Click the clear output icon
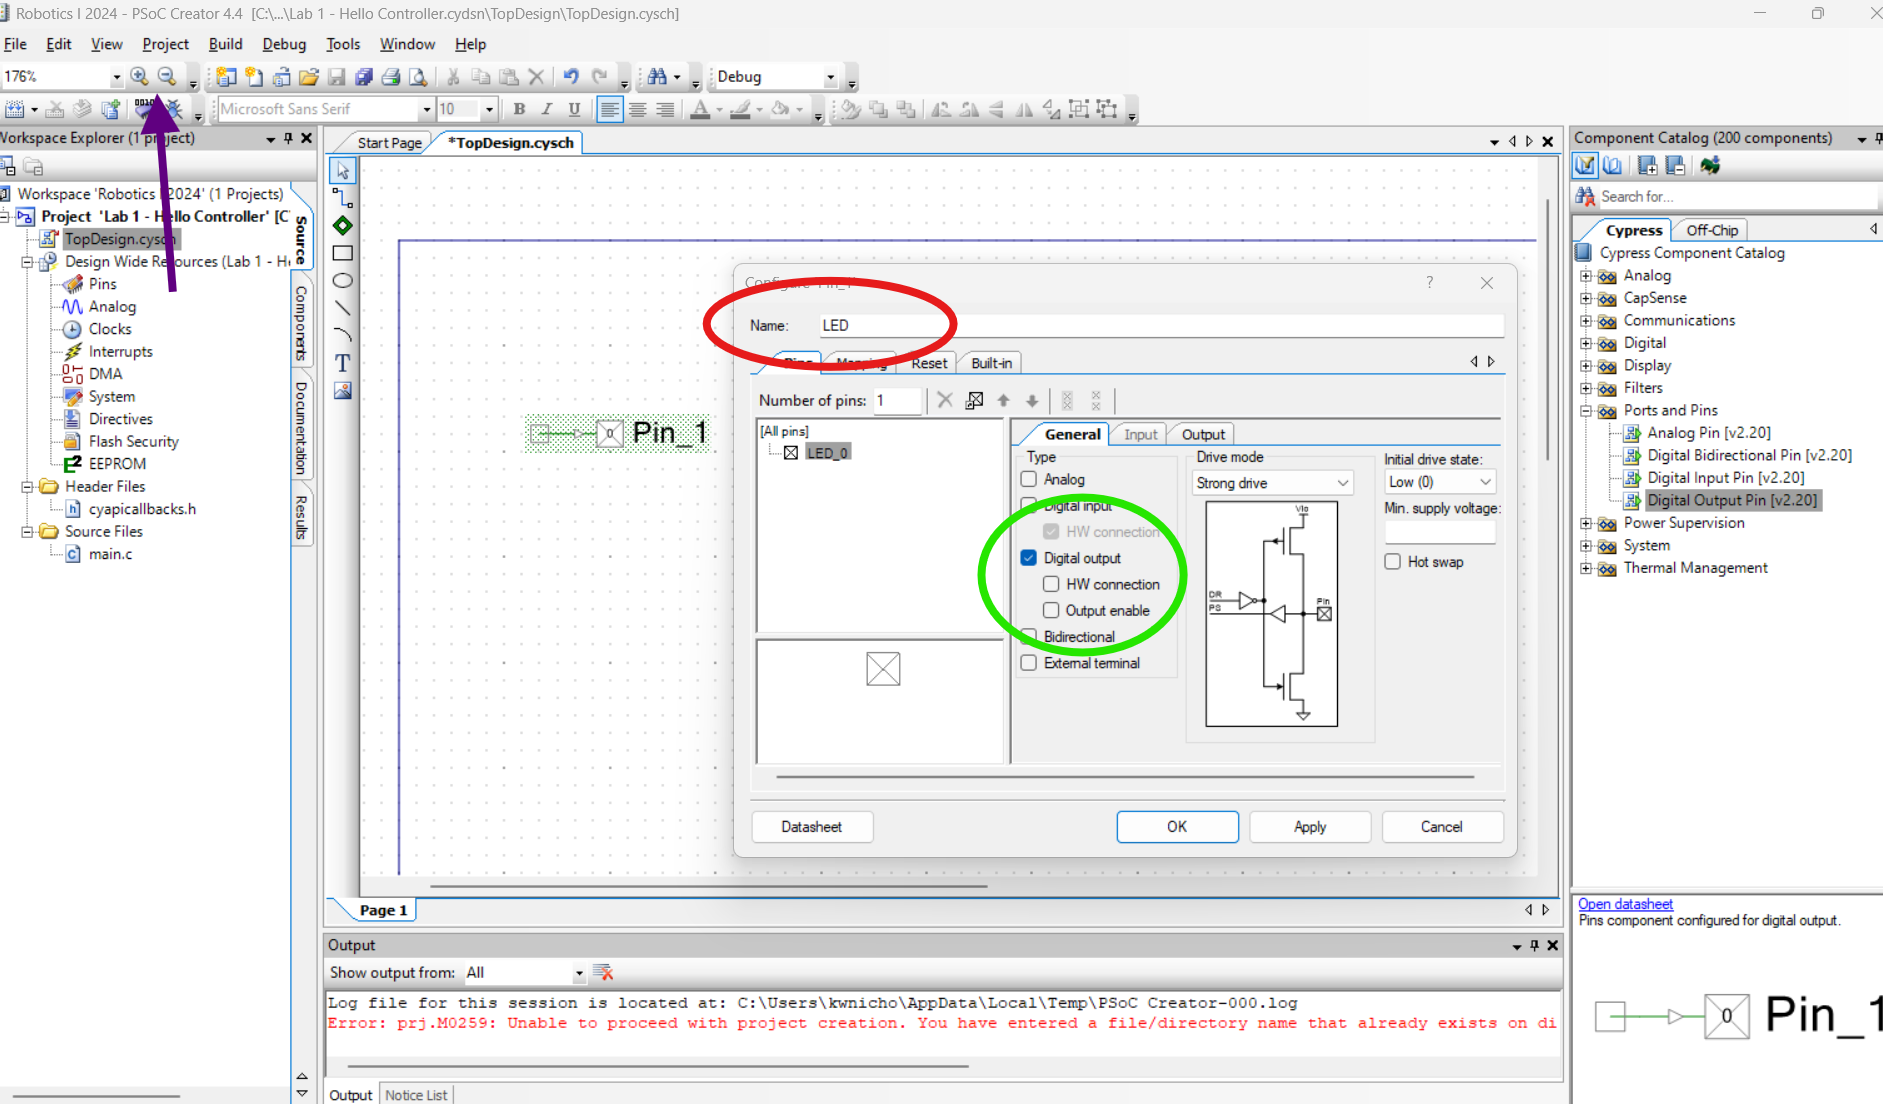1883x1104 pixels. (603, 972)
